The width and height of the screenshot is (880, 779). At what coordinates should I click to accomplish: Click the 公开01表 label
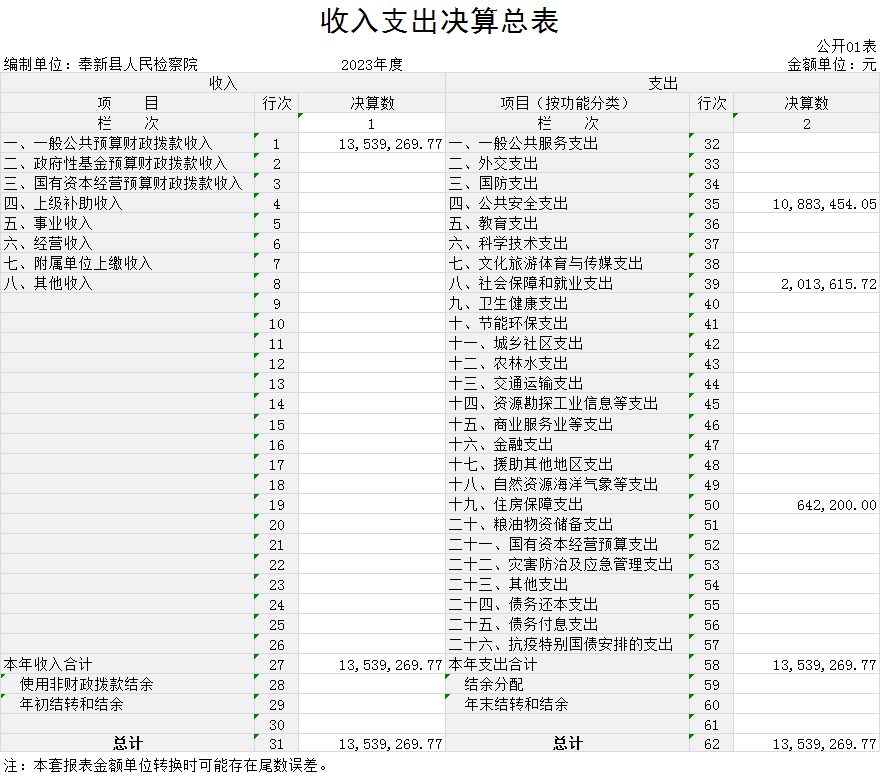846,46
